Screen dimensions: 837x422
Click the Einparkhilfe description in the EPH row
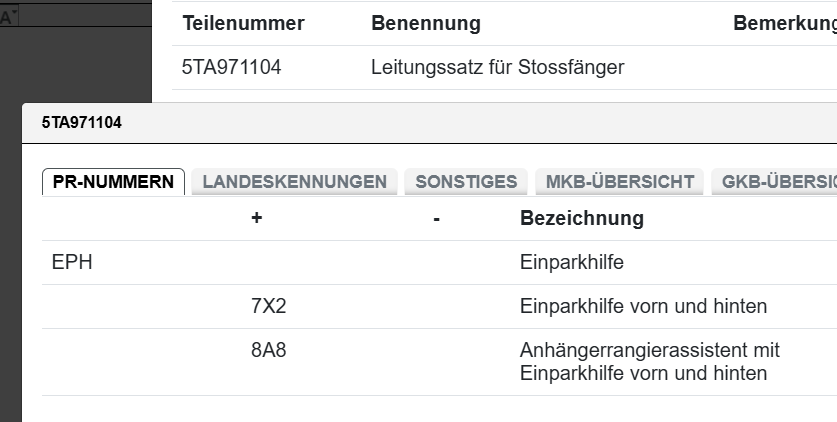click(572, 263)
